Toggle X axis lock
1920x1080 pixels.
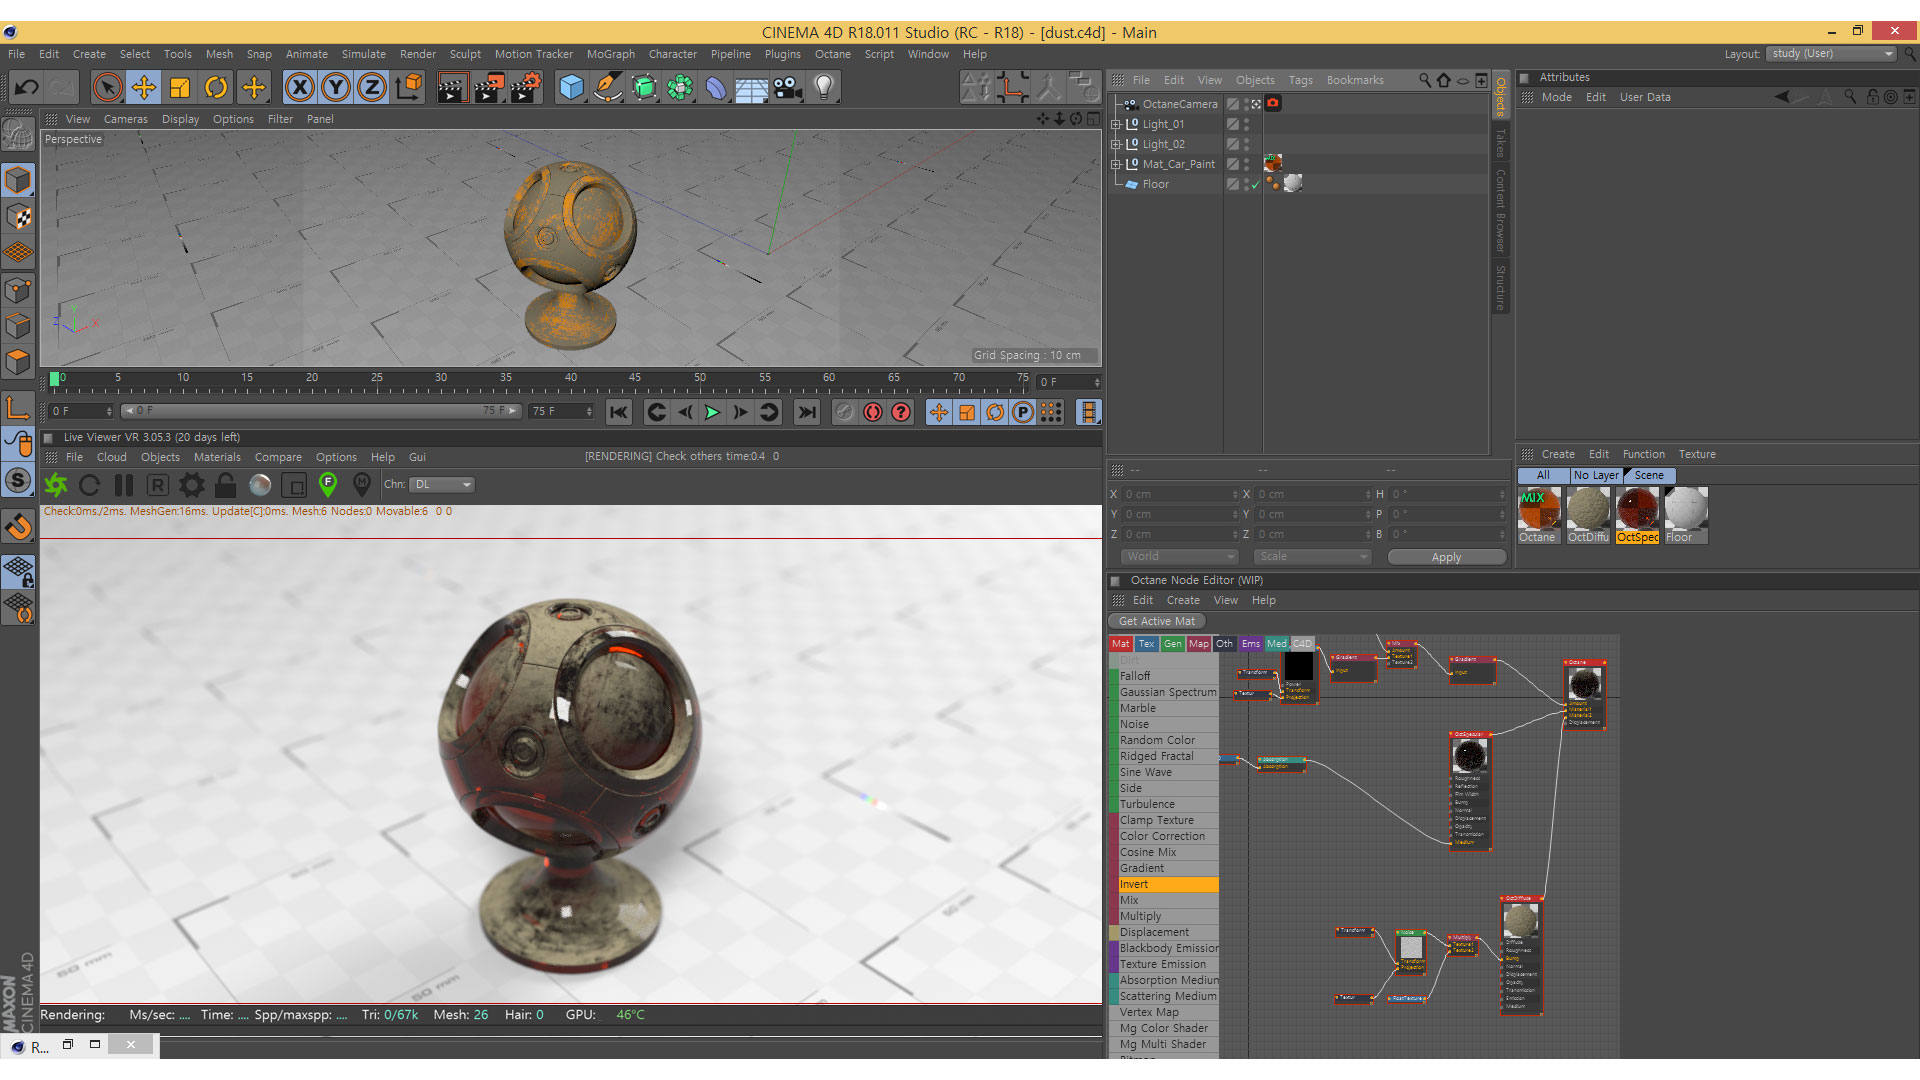[299, 88]
